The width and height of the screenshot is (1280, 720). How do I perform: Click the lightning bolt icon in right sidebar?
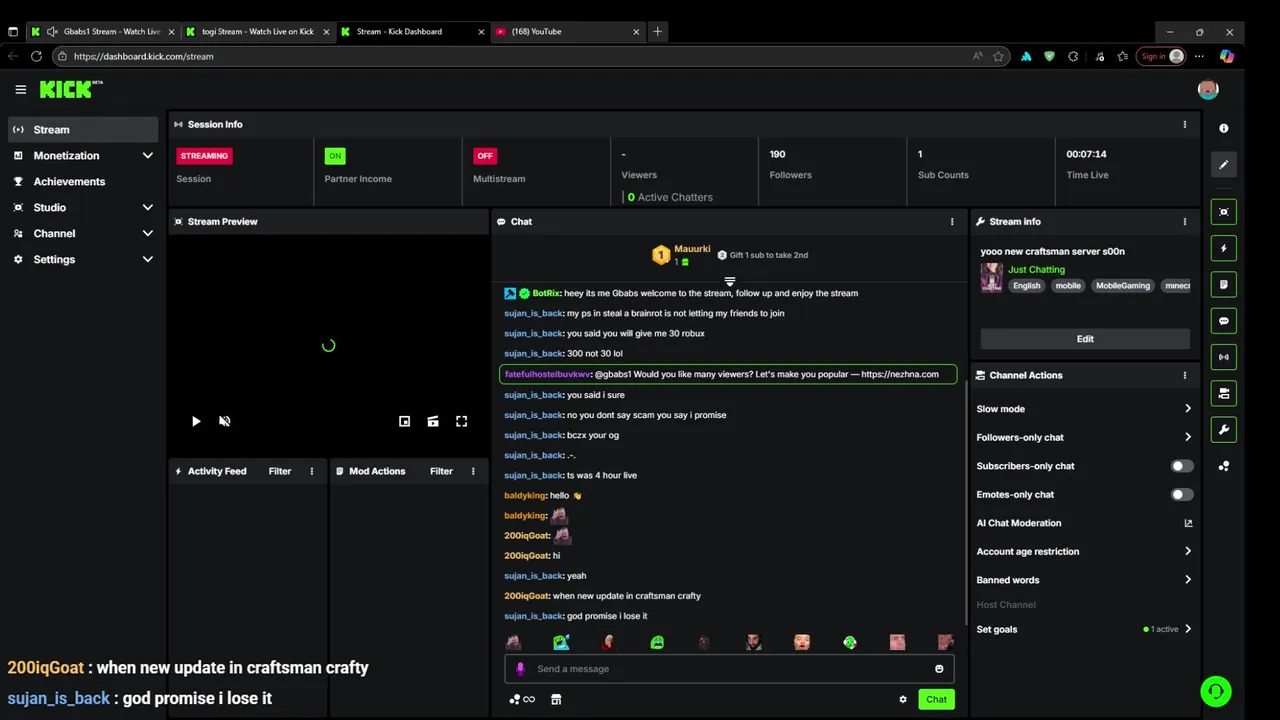tap(1224, 248)
